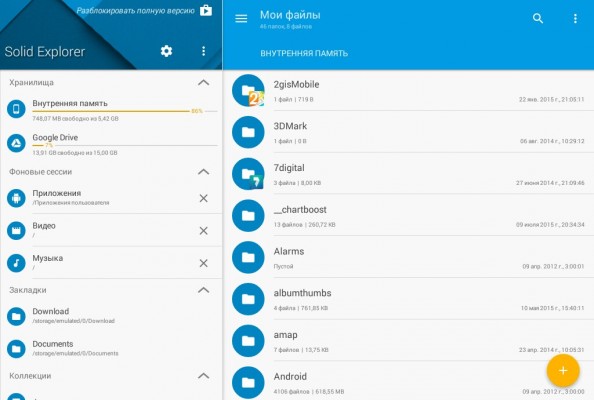The height and width of the screenshot is (400, 594).
Task: Close the Музыка background session
Action: [x=203, y=263]
